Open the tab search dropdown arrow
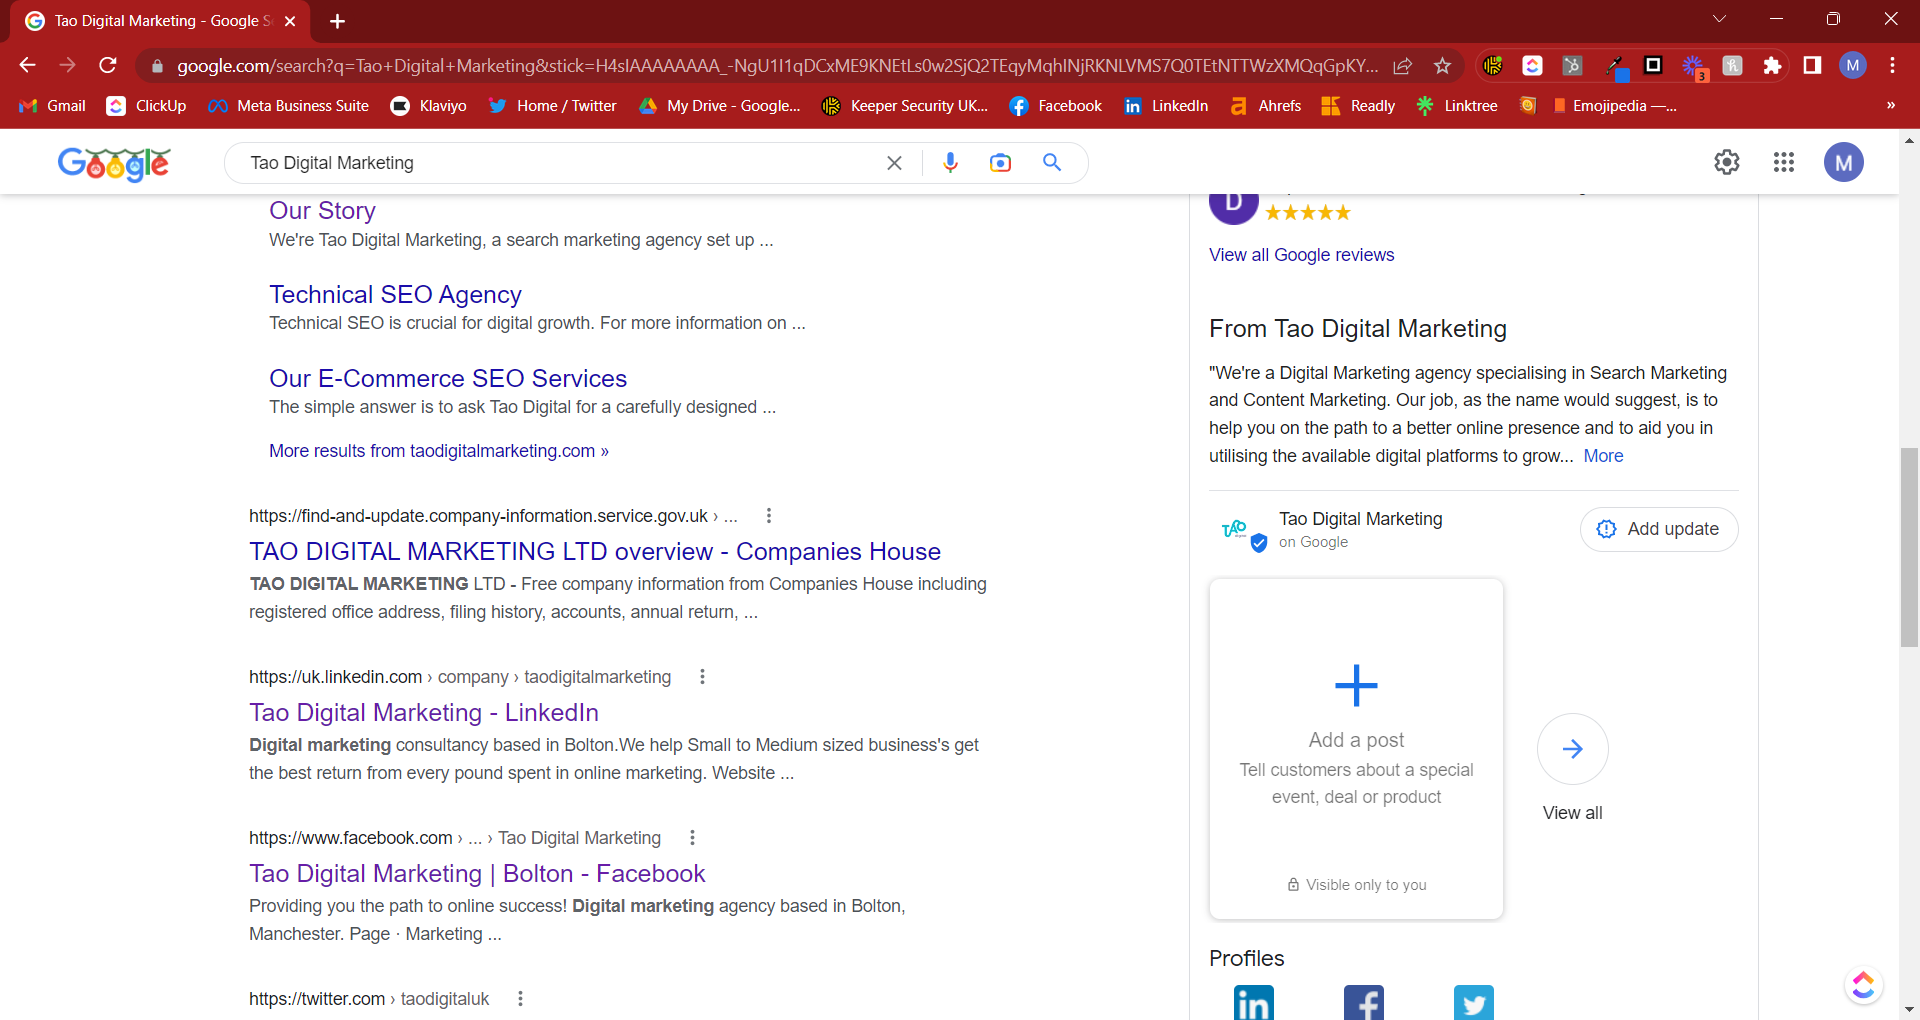This screenshot has height=1020, width=1920. pos(1719,19)
